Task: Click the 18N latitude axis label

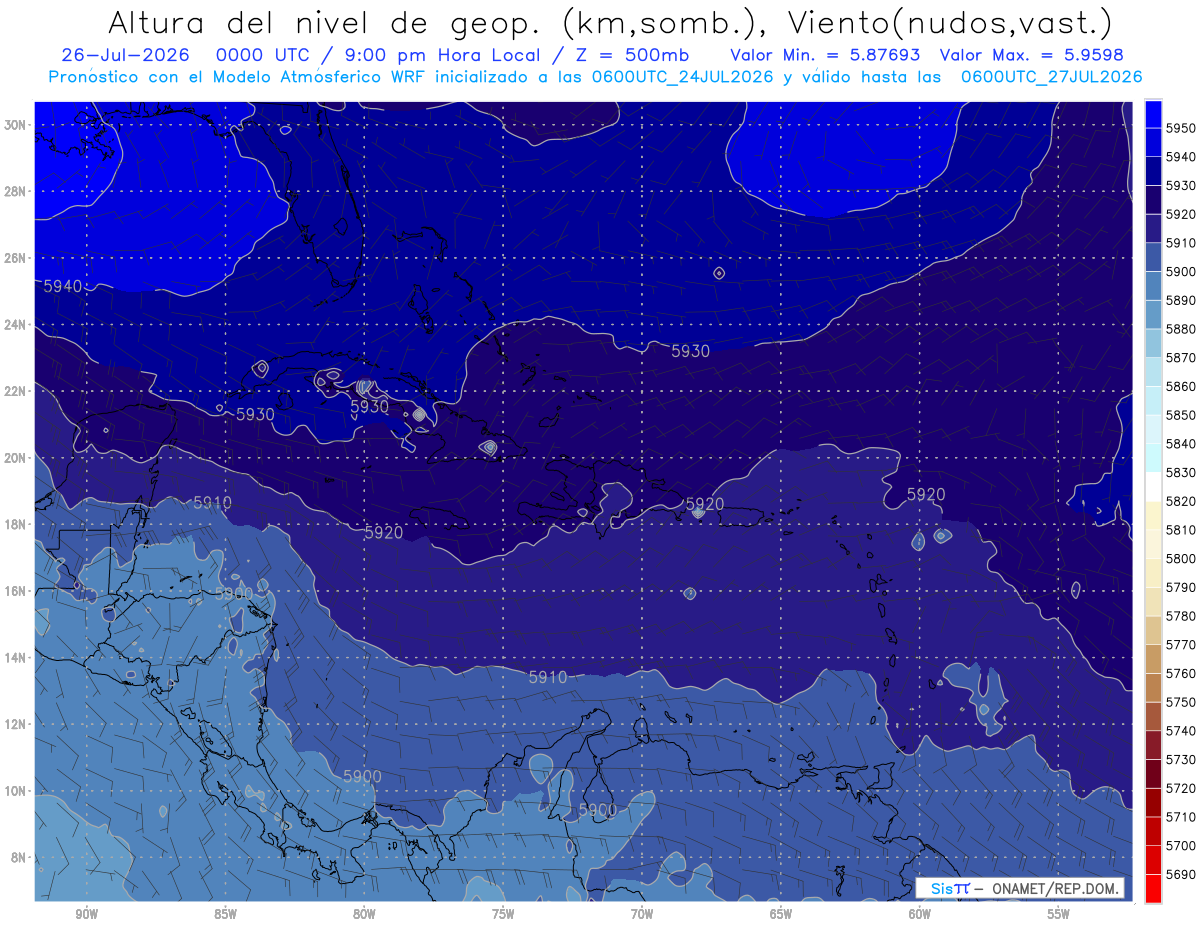Action: coord(15,524)
